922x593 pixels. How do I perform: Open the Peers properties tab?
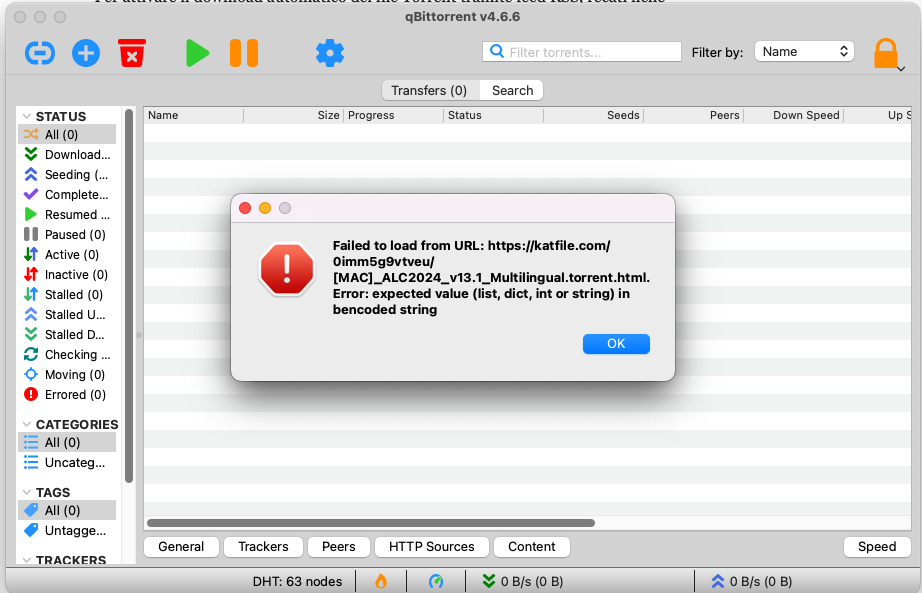pos(339,547)
